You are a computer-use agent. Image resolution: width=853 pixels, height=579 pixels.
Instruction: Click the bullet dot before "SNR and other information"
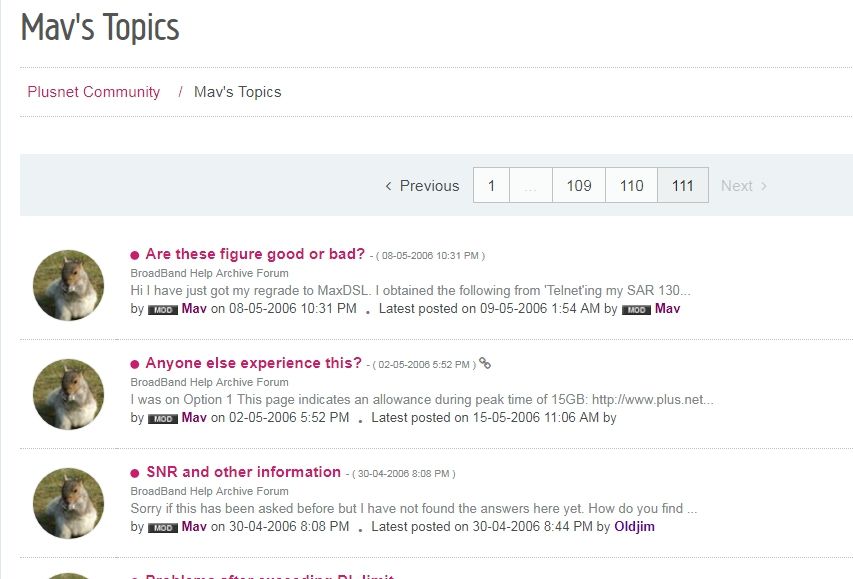[135, 472]
